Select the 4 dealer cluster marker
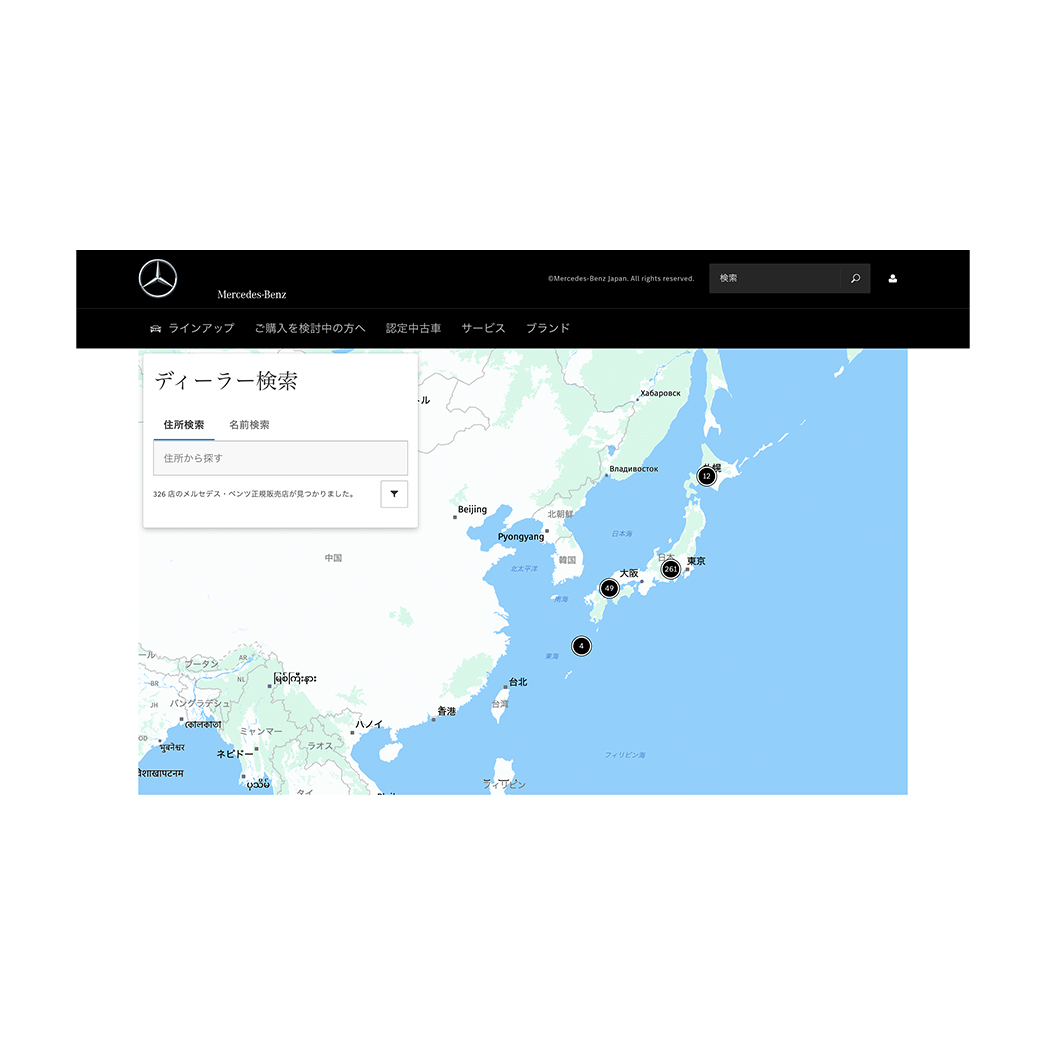Viewport: 1046px width, 1046px height. tap(581, 646)
